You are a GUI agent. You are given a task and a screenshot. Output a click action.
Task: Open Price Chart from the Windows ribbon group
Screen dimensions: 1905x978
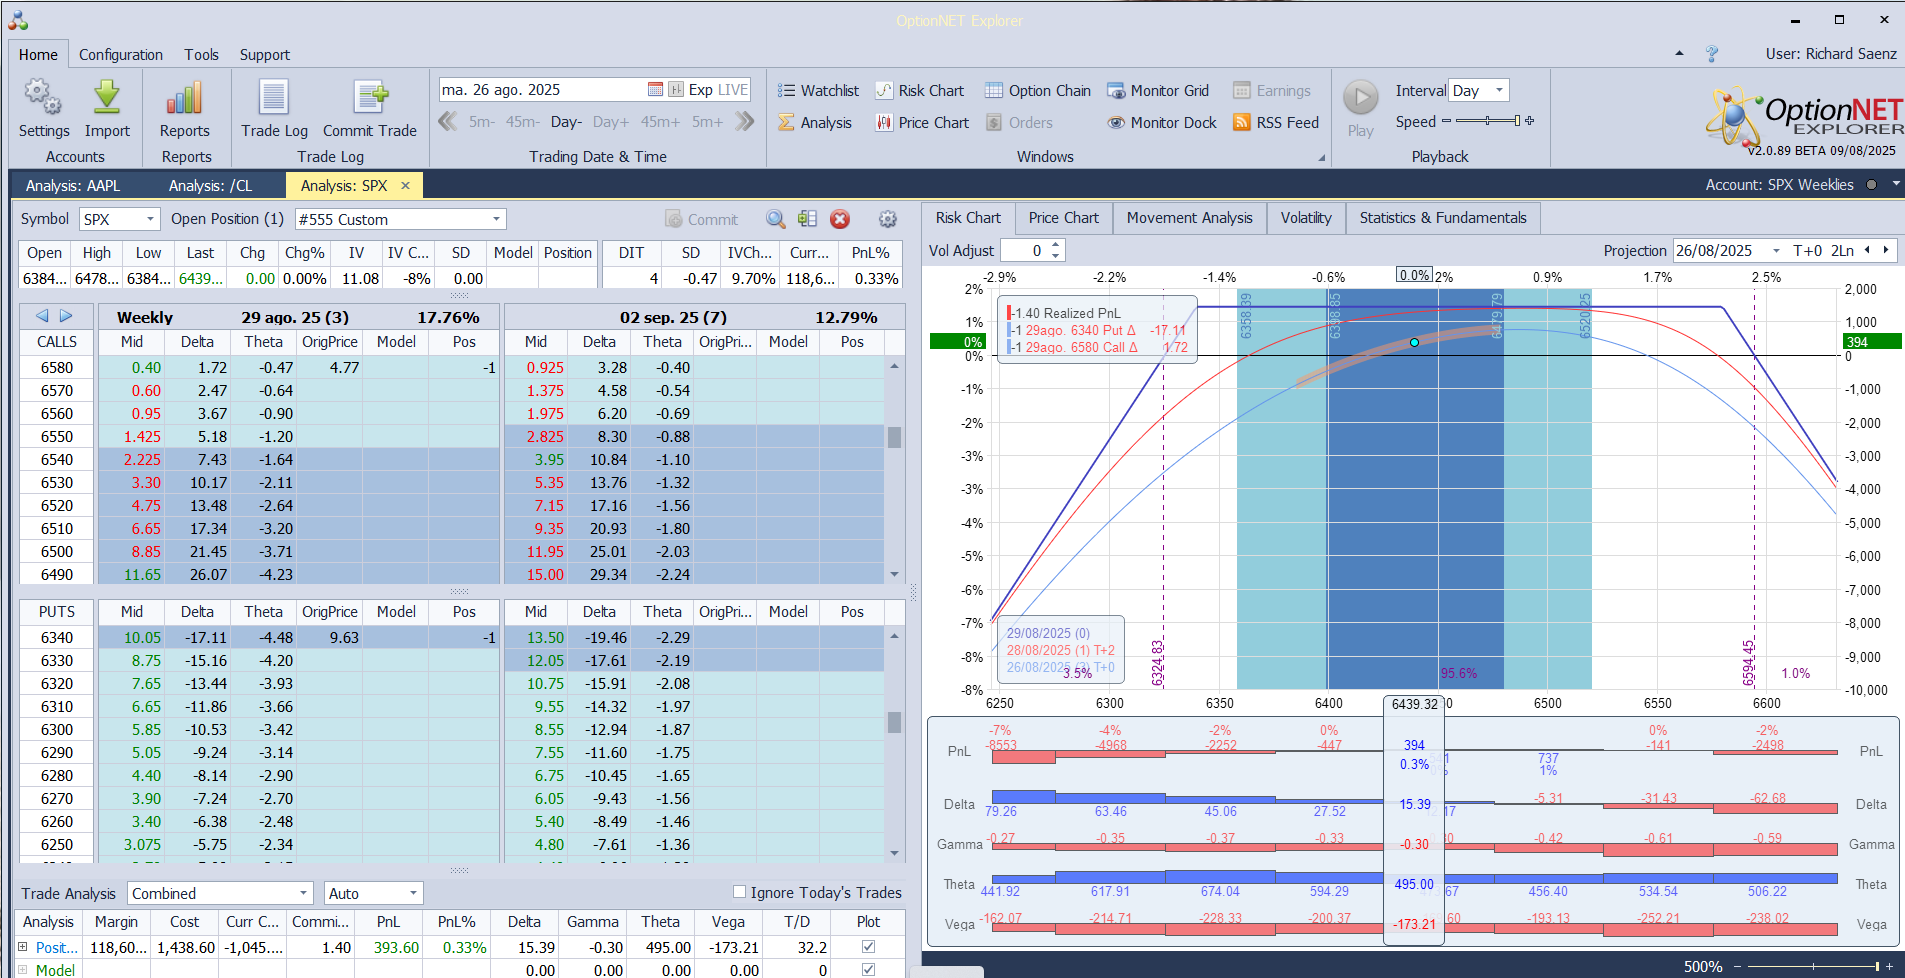[922, 122]
